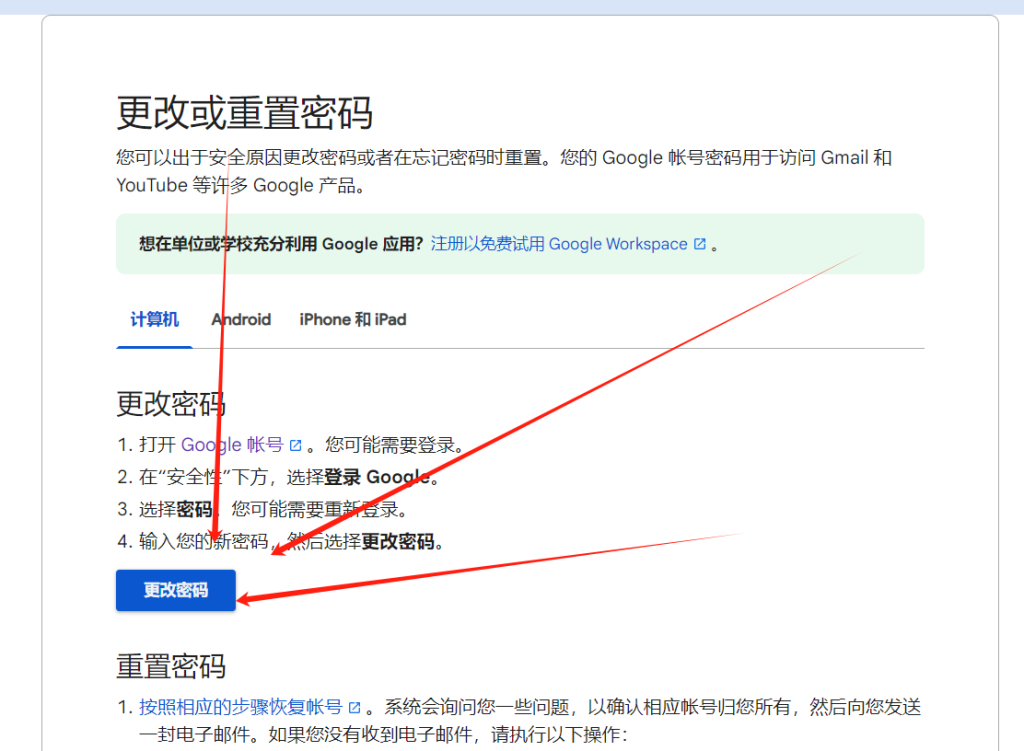Viewport: 1024px width, 751px height.
Task: Switch to the 计算机 tab
Action: (154, 320)
